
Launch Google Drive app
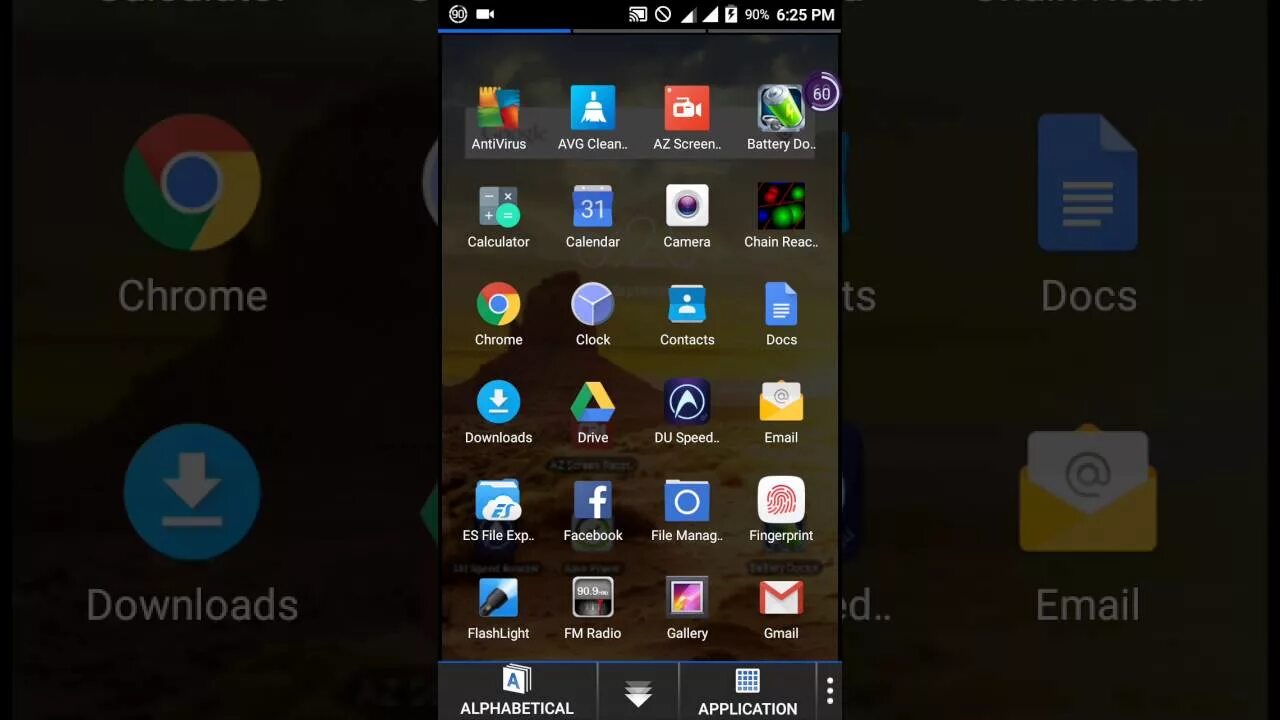click(593, 412)
